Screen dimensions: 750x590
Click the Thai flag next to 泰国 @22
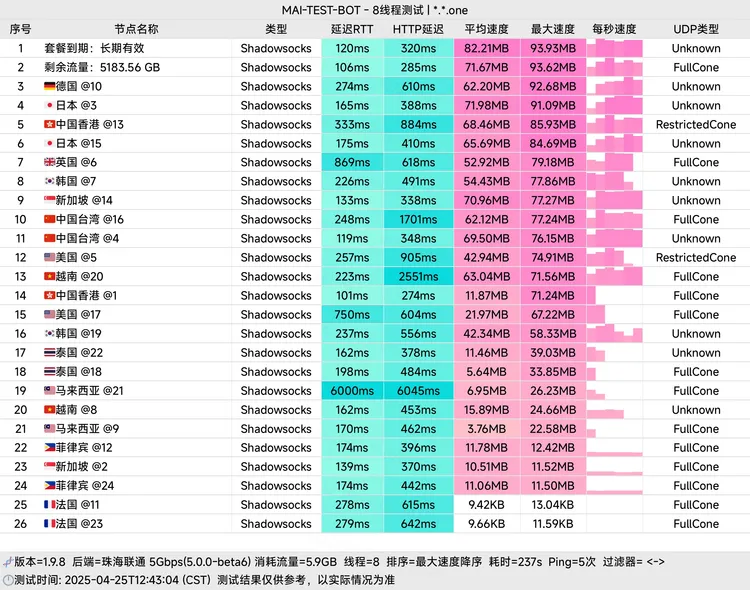point(49,352)
